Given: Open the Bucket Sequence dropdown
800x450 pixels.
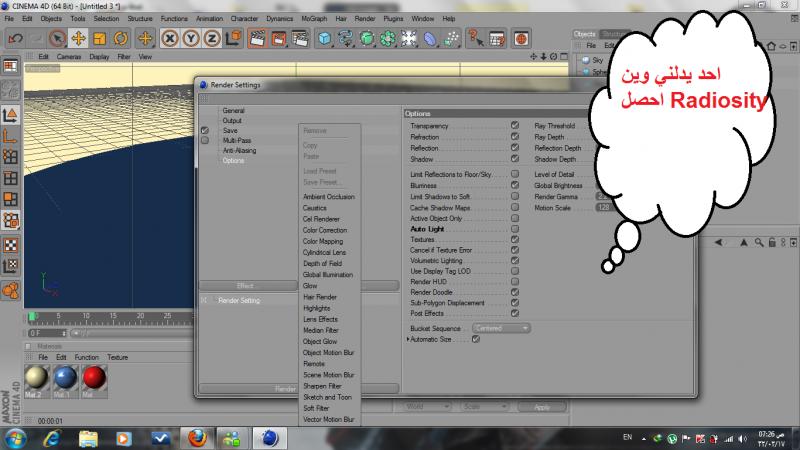Looking at the screenshot, I should [501, 328].
